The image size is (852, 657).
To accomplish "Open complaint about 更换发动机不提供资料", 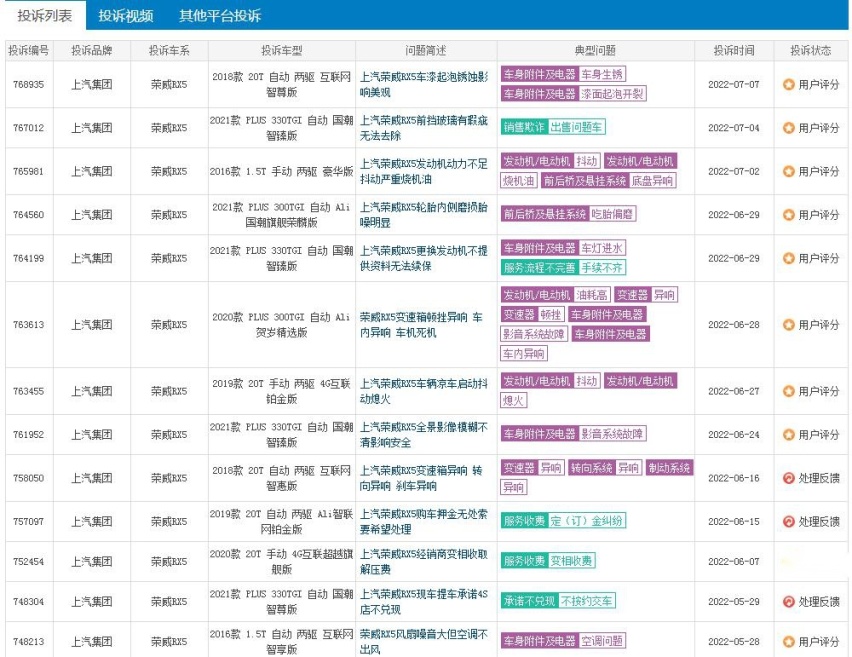I will 424,258.
